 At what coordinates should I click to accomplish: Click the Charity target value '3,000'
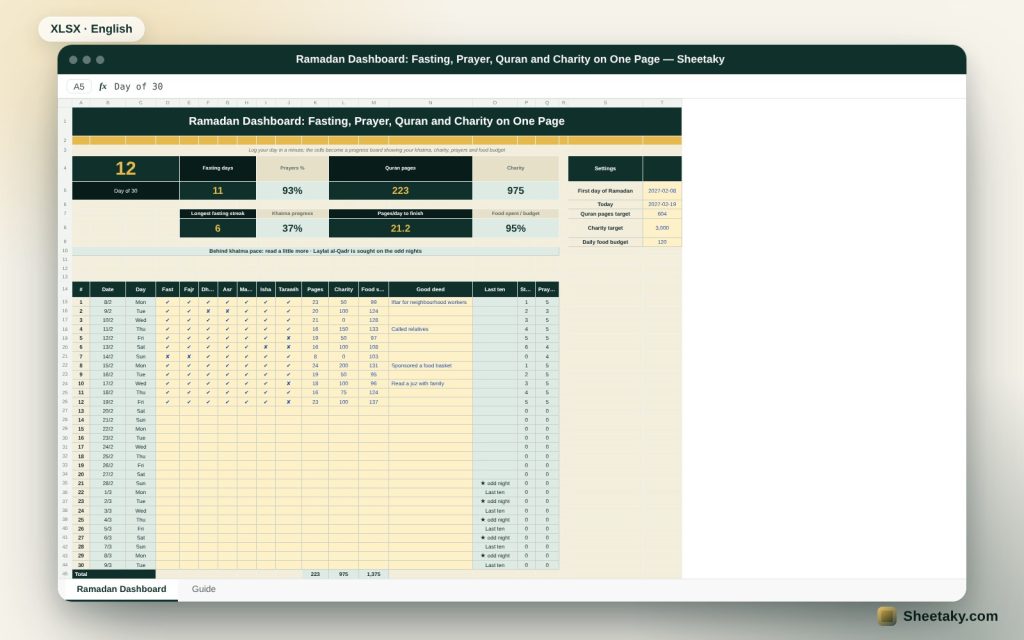pos(662,228)
